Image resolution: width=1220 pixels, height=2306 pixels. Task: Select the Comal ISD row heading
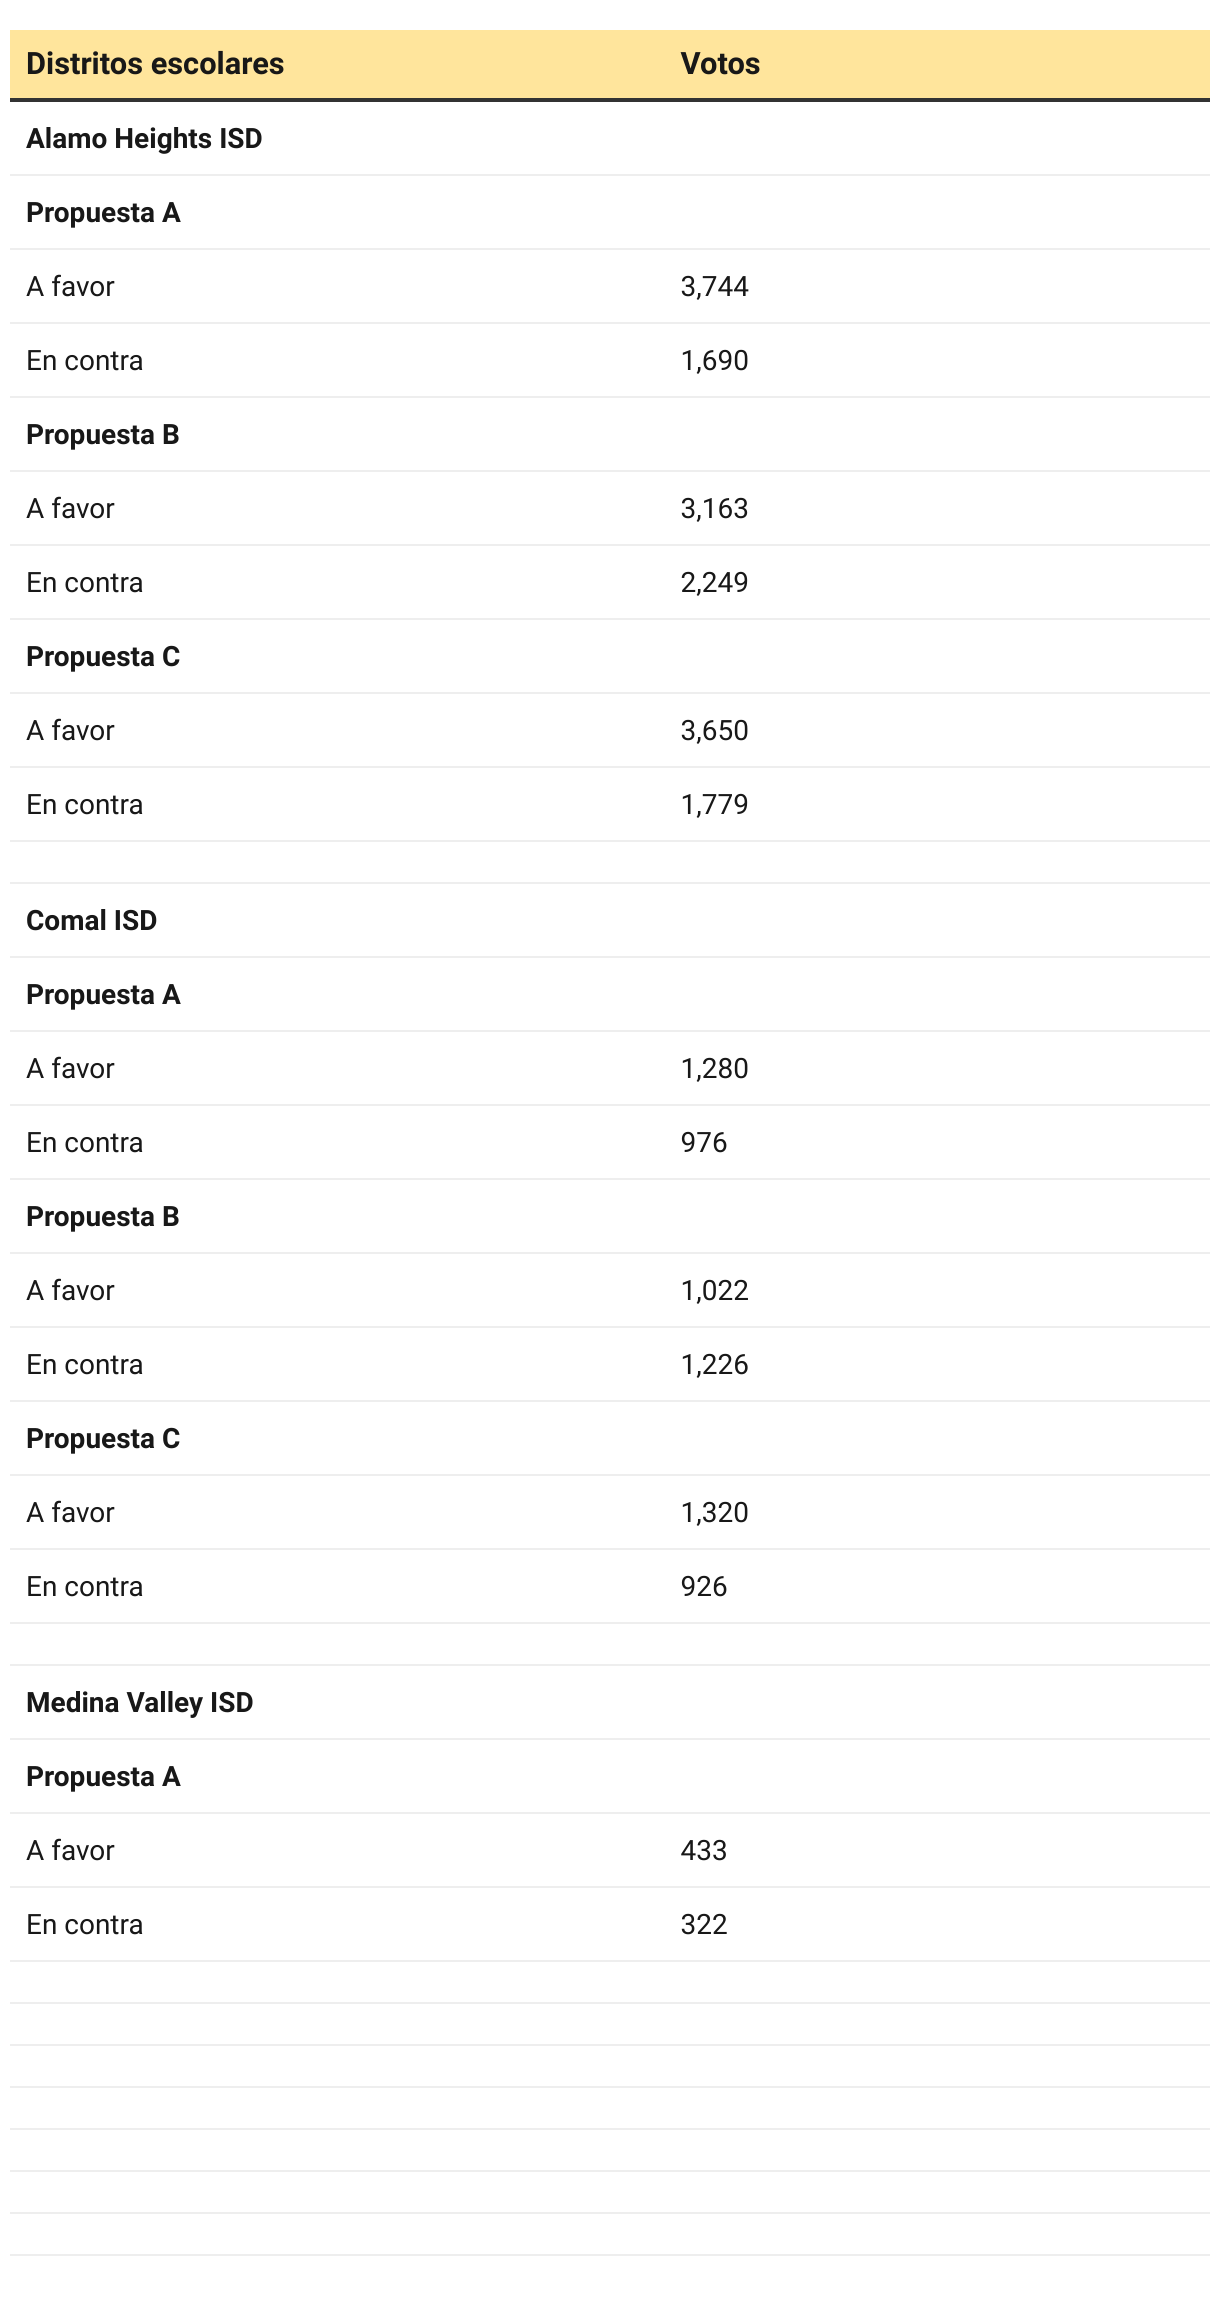click(91, 920)
